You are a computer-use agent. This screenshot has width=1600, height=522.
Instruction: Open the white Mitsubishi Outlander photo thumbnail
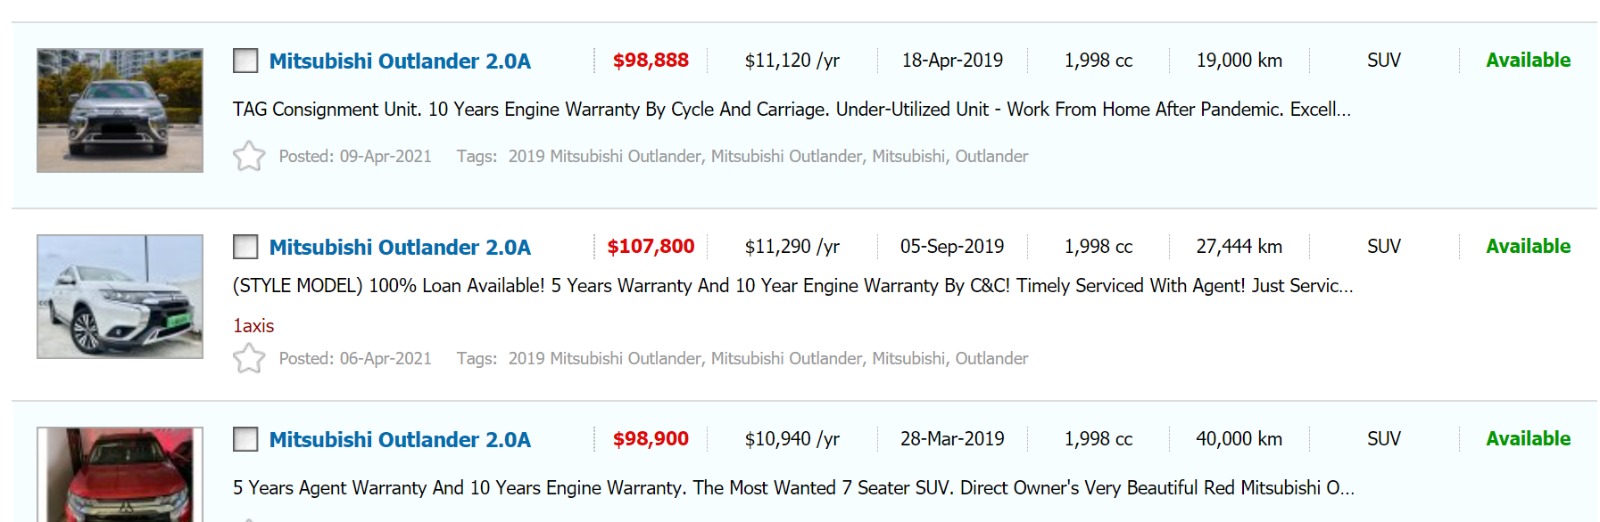[x=120, y=296]
